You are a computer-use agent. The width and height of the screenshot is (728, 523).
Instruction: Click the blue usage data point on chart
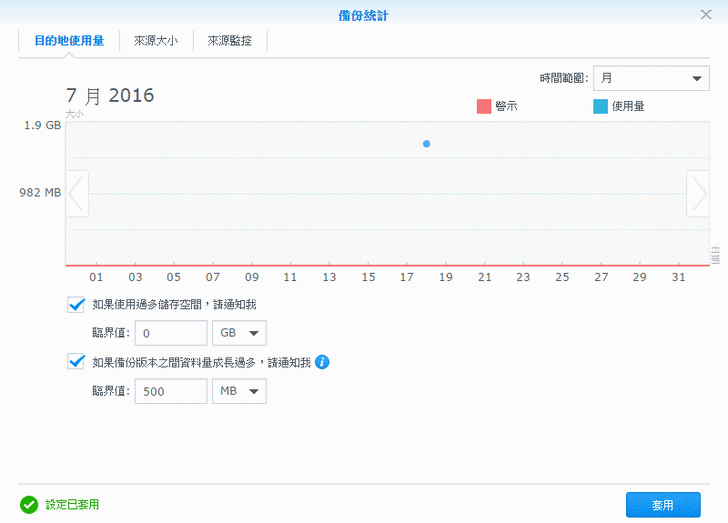(426, 144)
